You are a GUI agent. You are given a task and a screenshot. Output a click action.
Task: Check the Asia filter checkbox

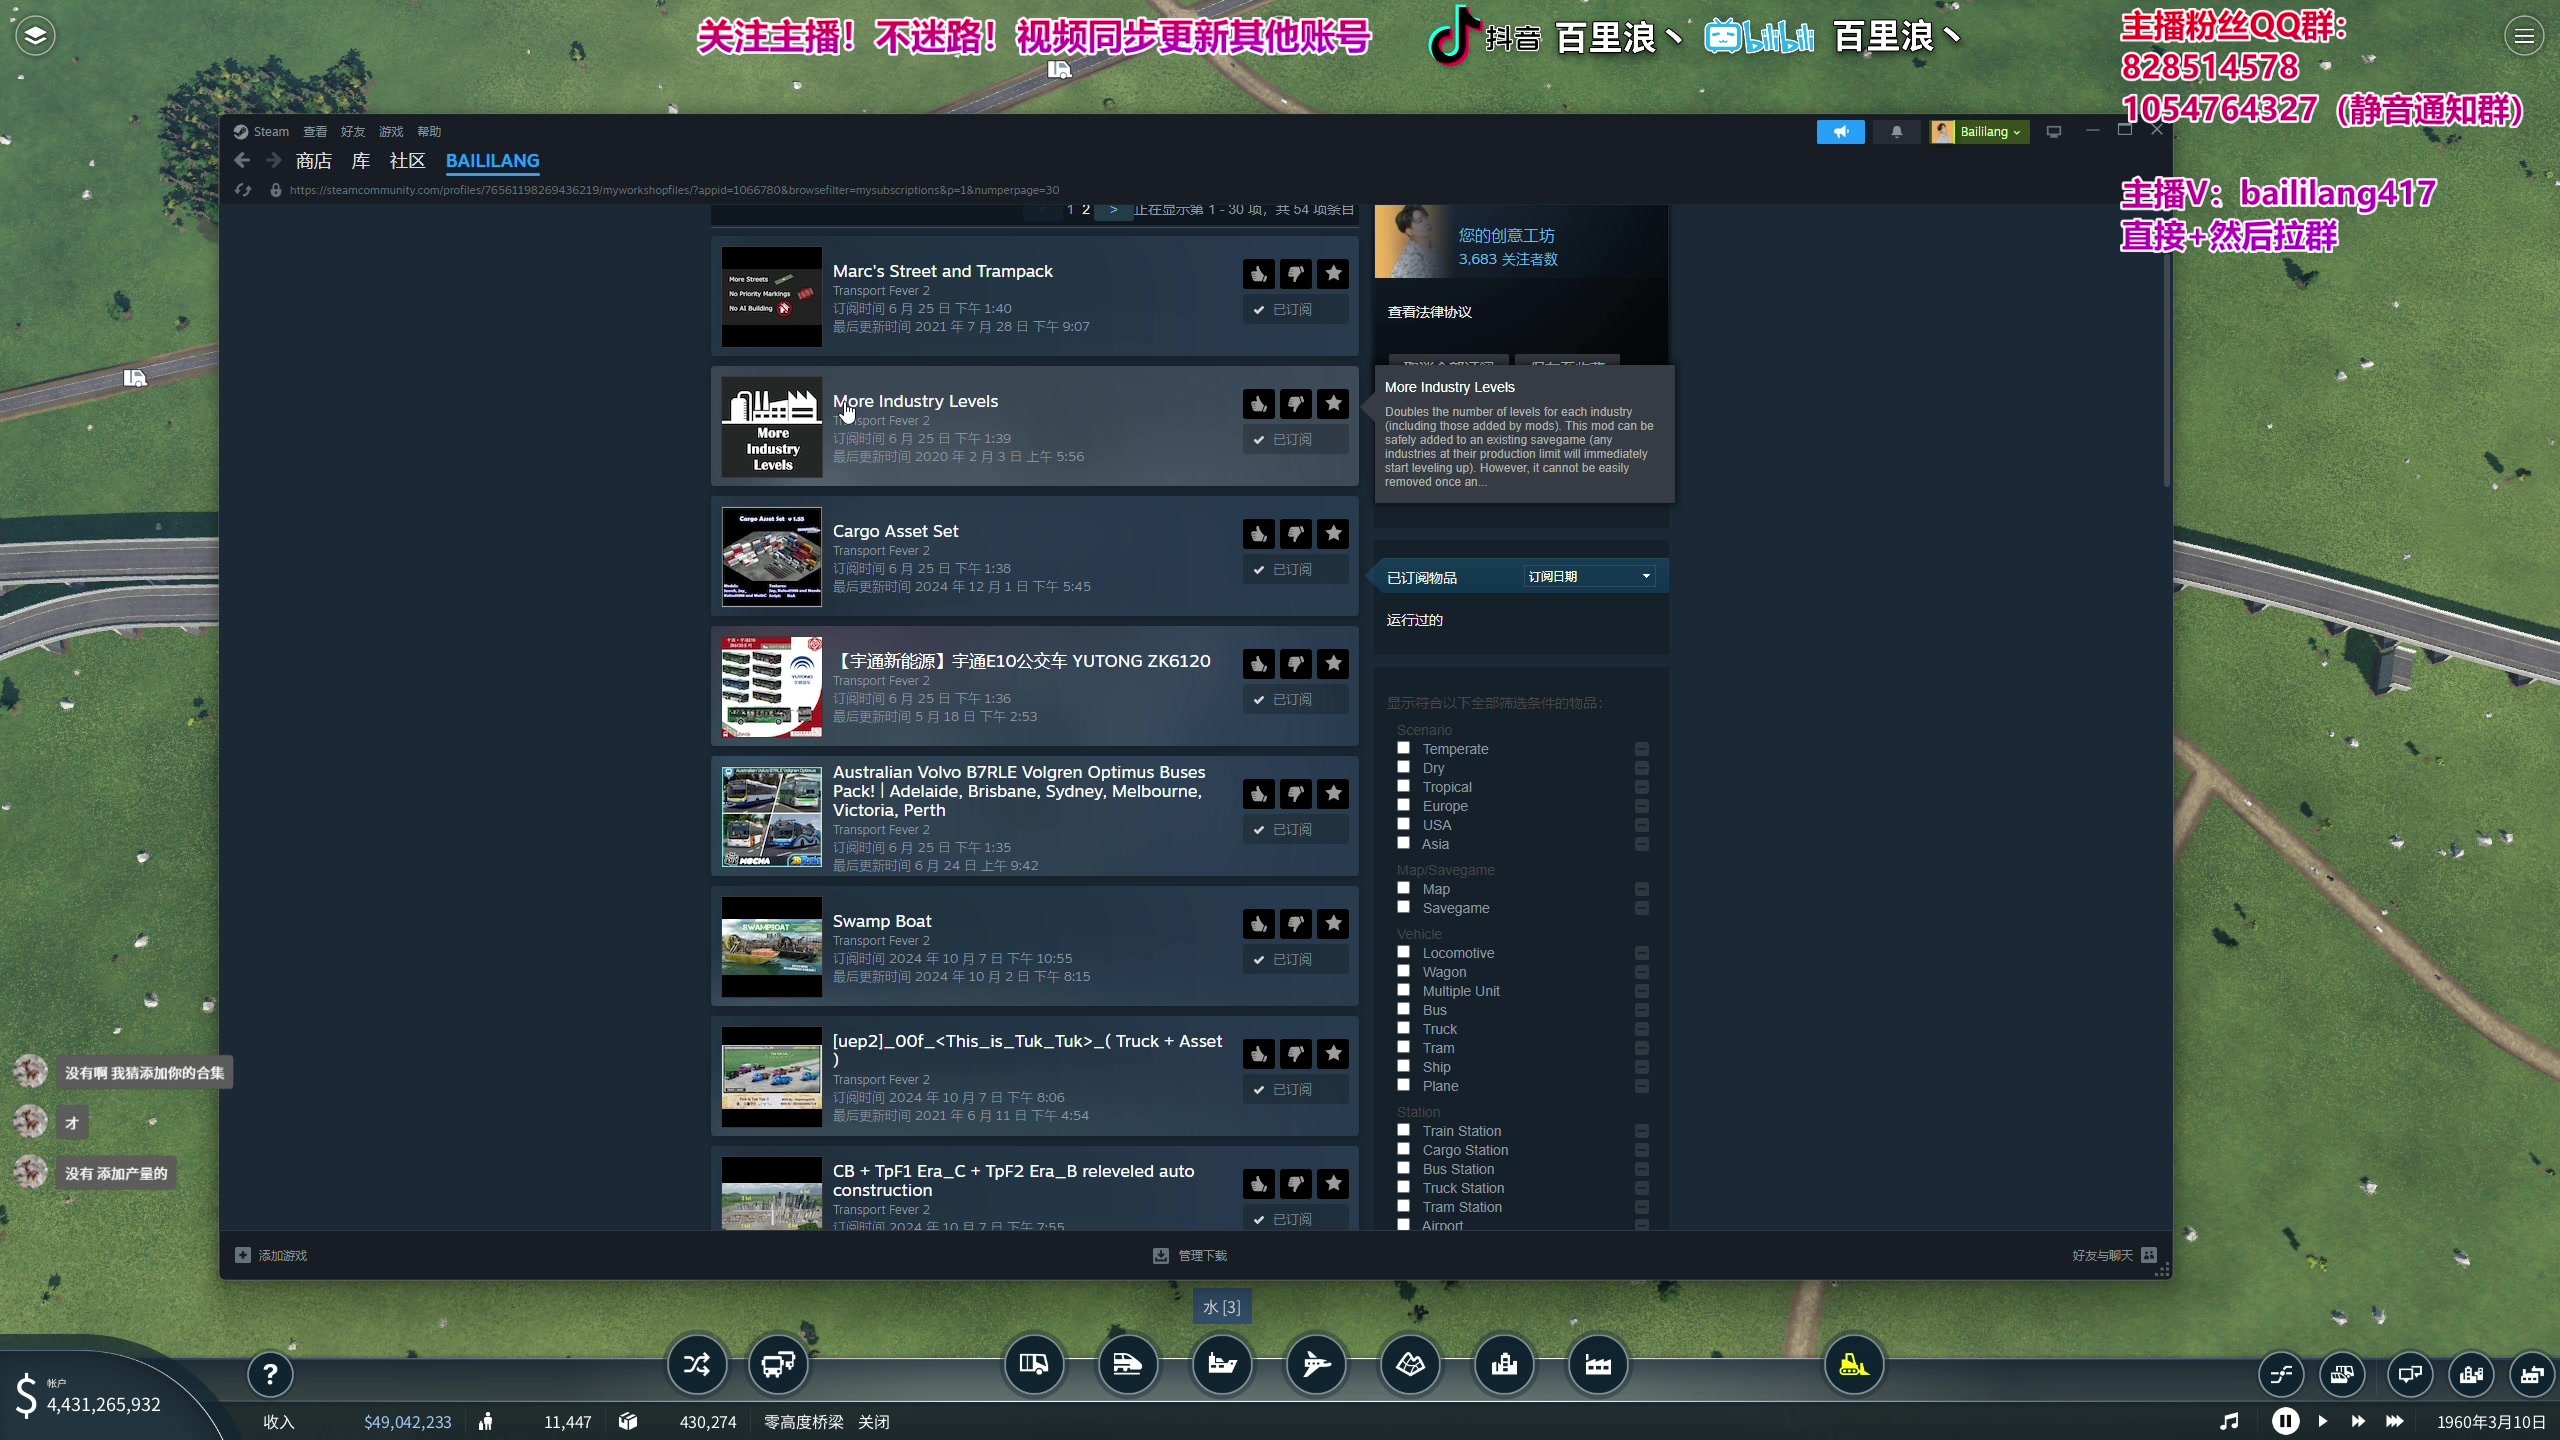(x=1403, y=843)
